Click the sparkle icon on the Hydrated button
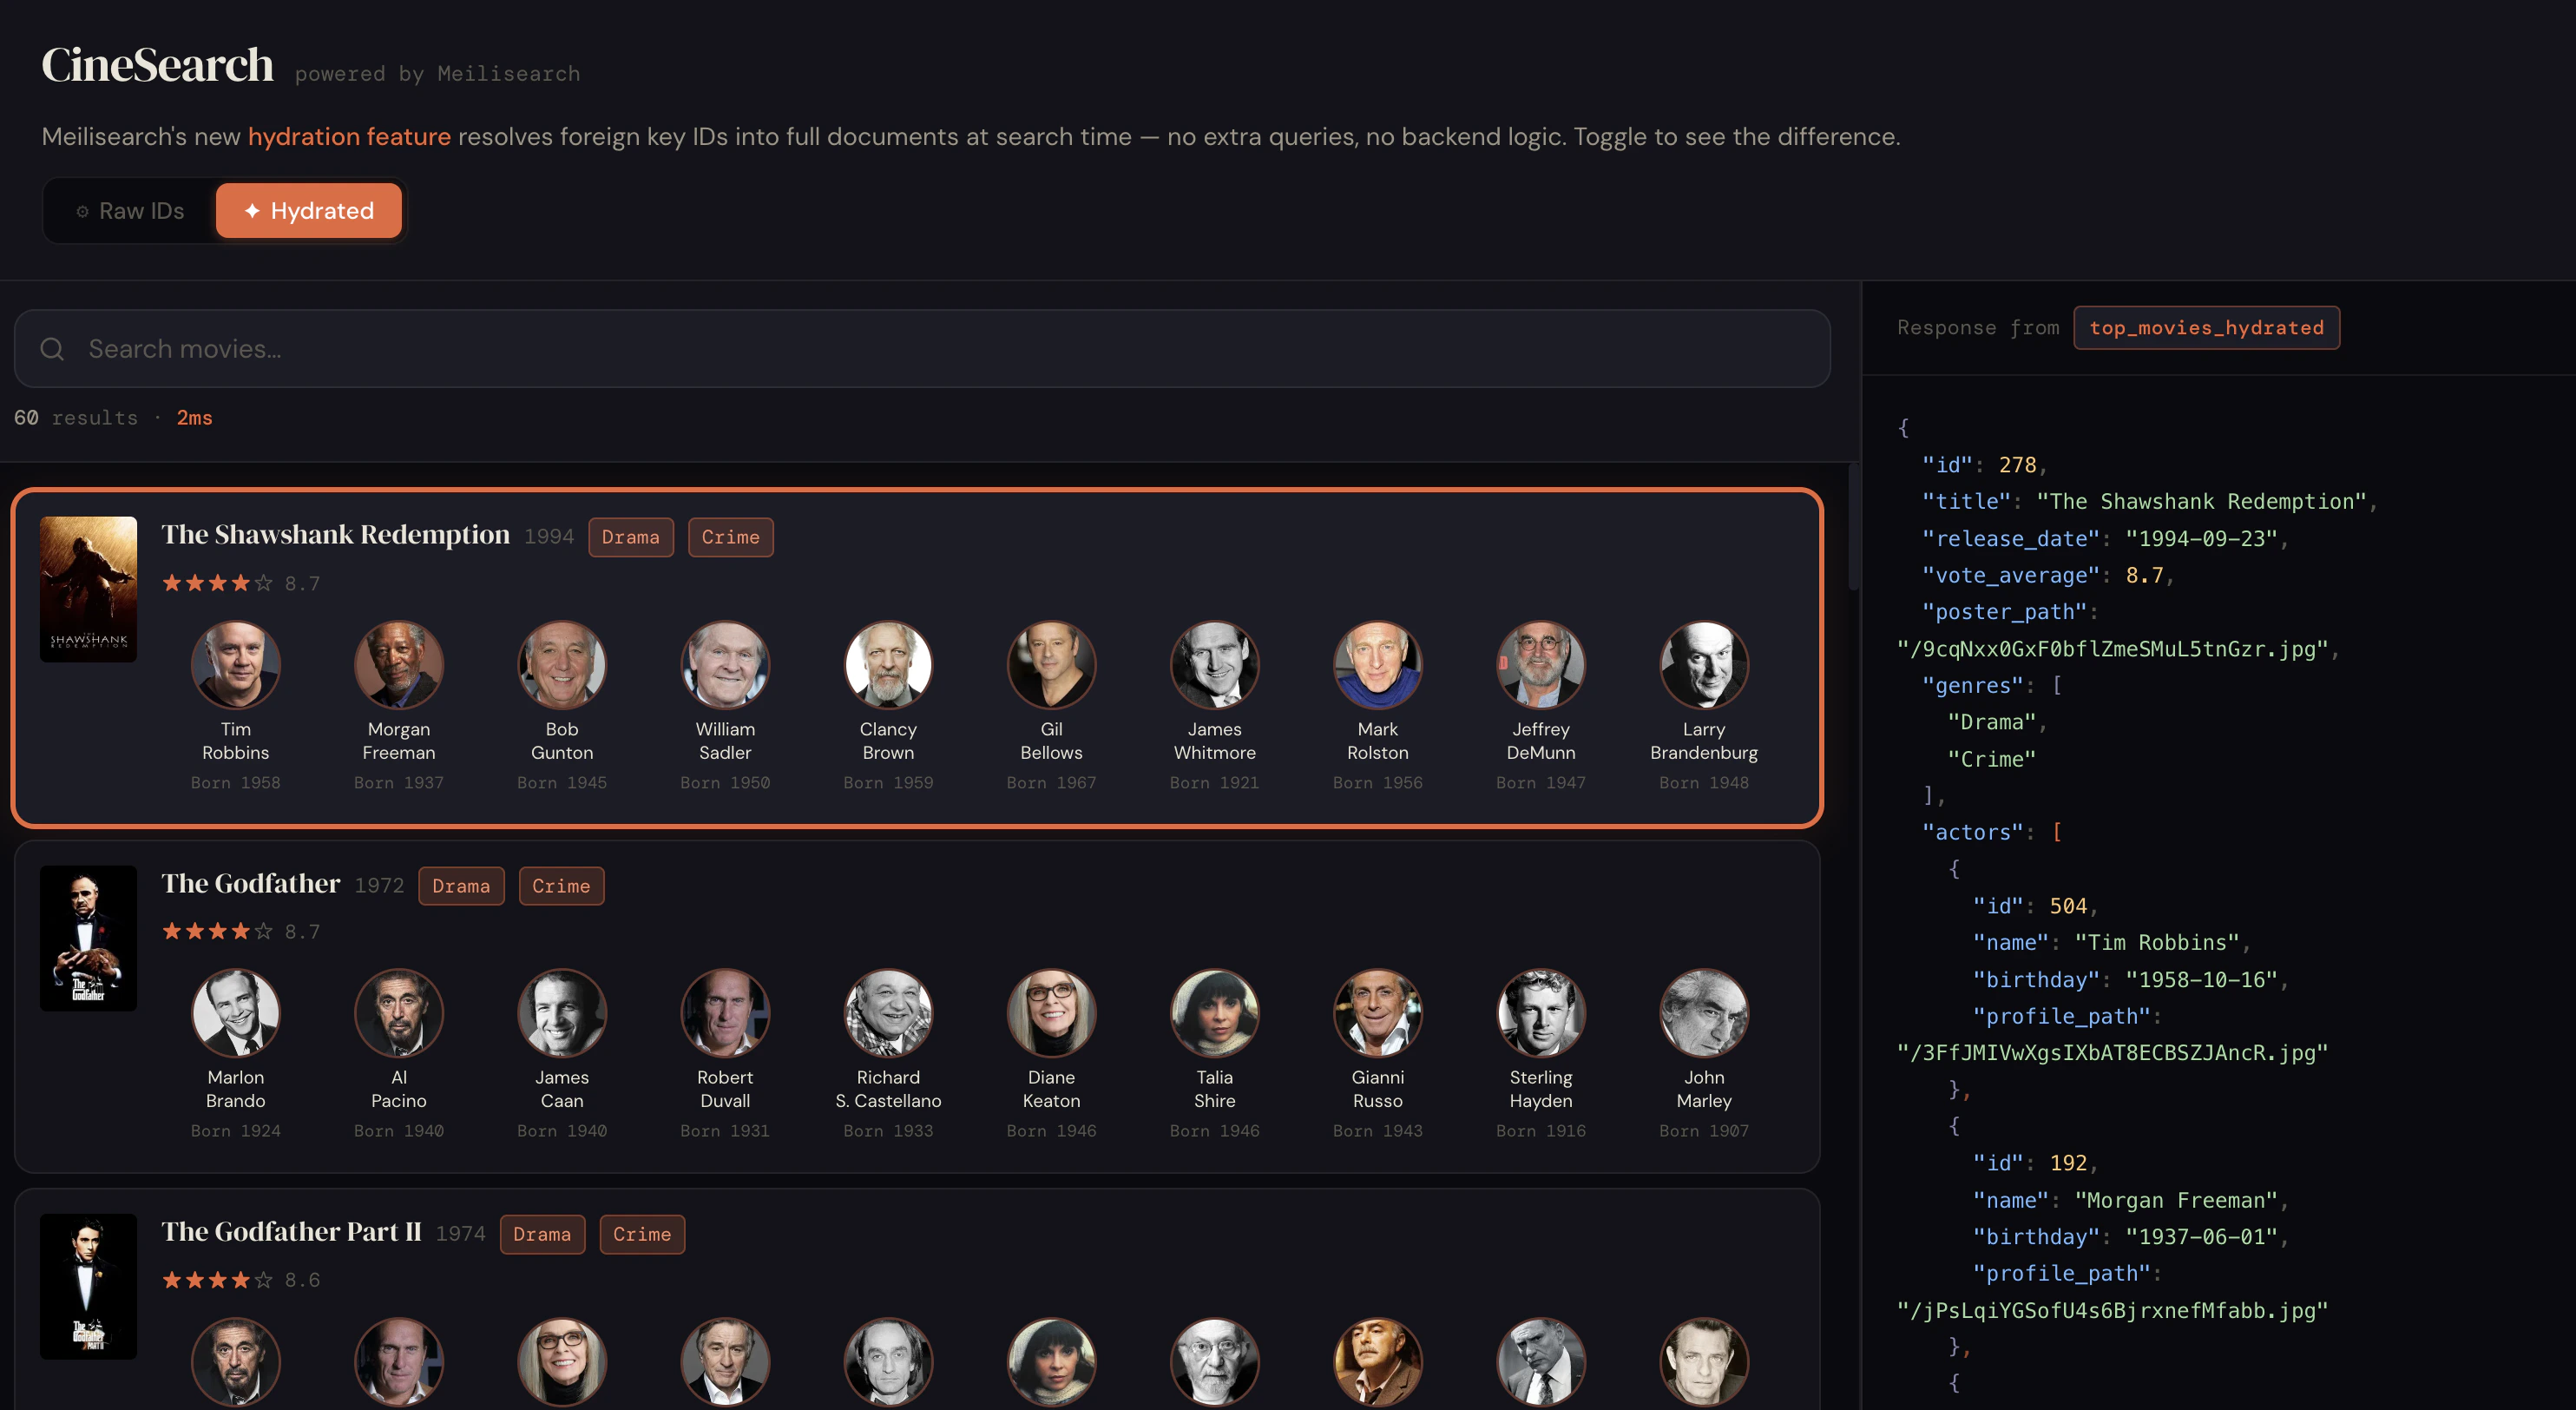 252,210
